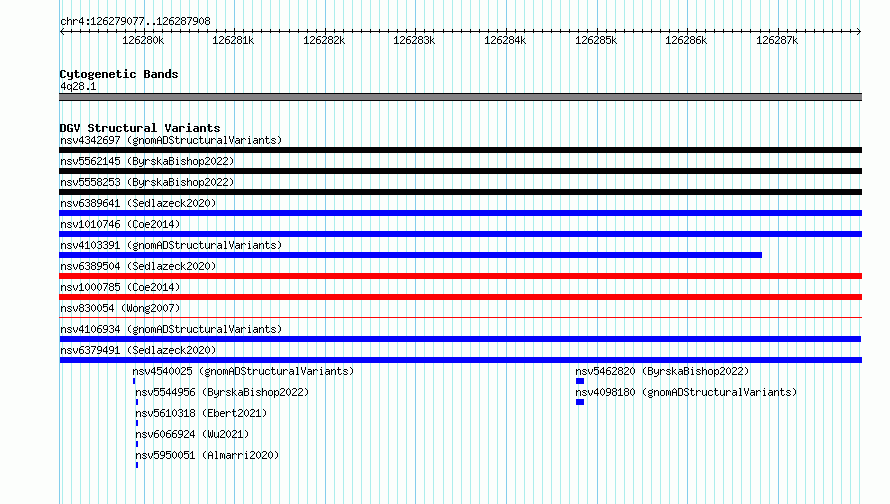Click the chr4:126279077..126287908 coordinate text

point(135,21)
